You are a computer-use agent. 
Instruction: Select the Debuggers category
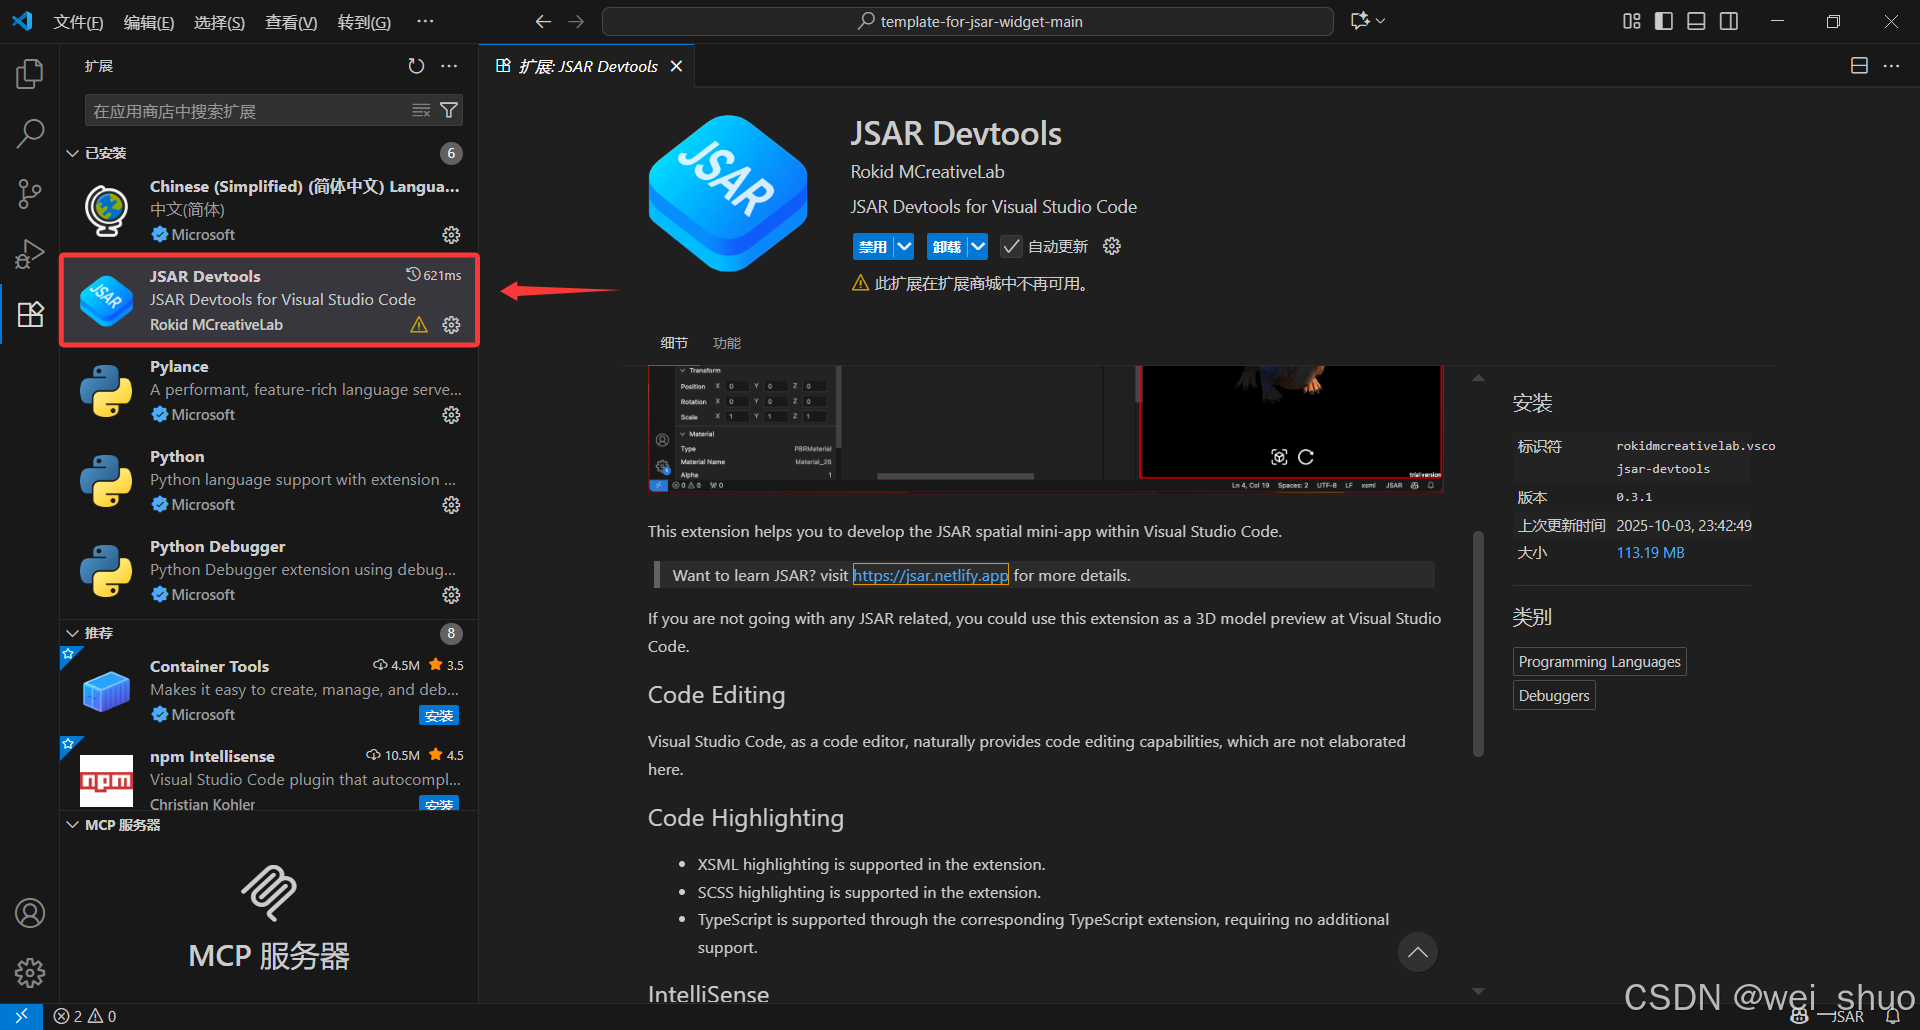(x=1554, y=696)
